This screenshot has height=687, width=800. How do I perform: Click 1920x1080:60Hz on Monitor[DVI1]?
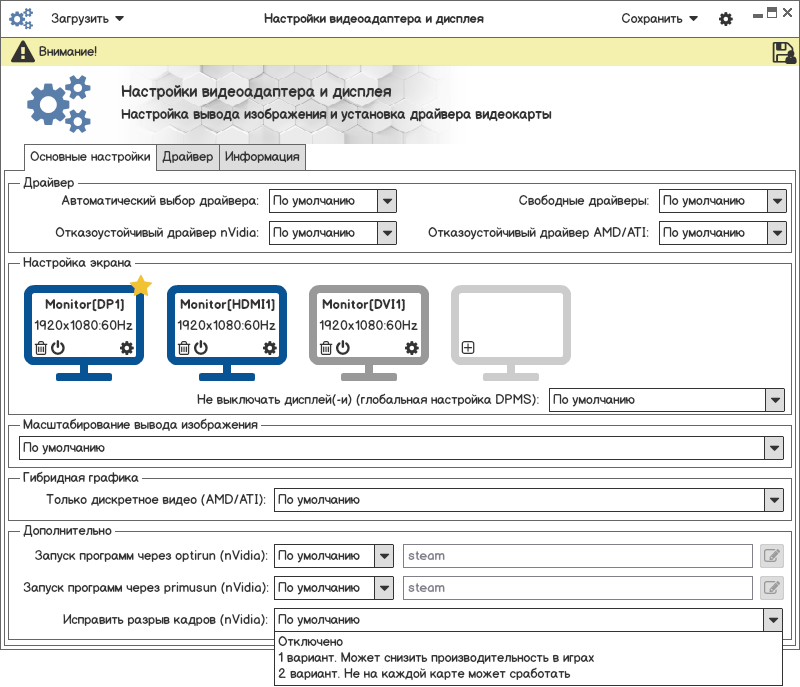(368, 325)
